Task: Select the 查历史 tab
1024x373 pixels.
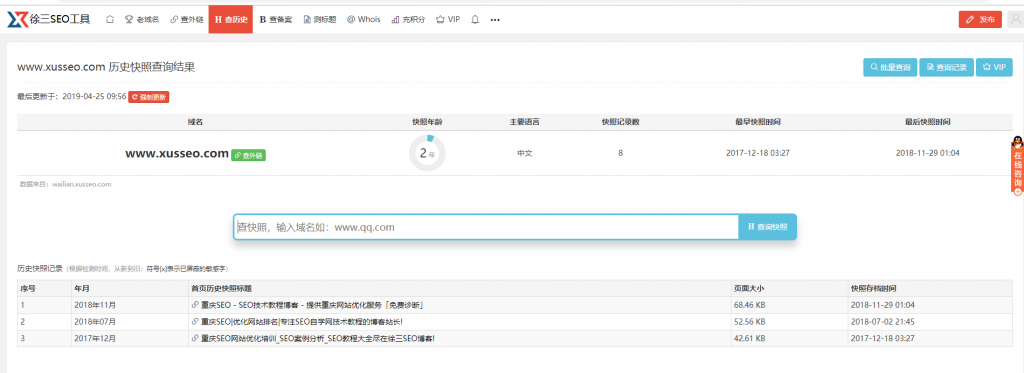Action: 231,20
